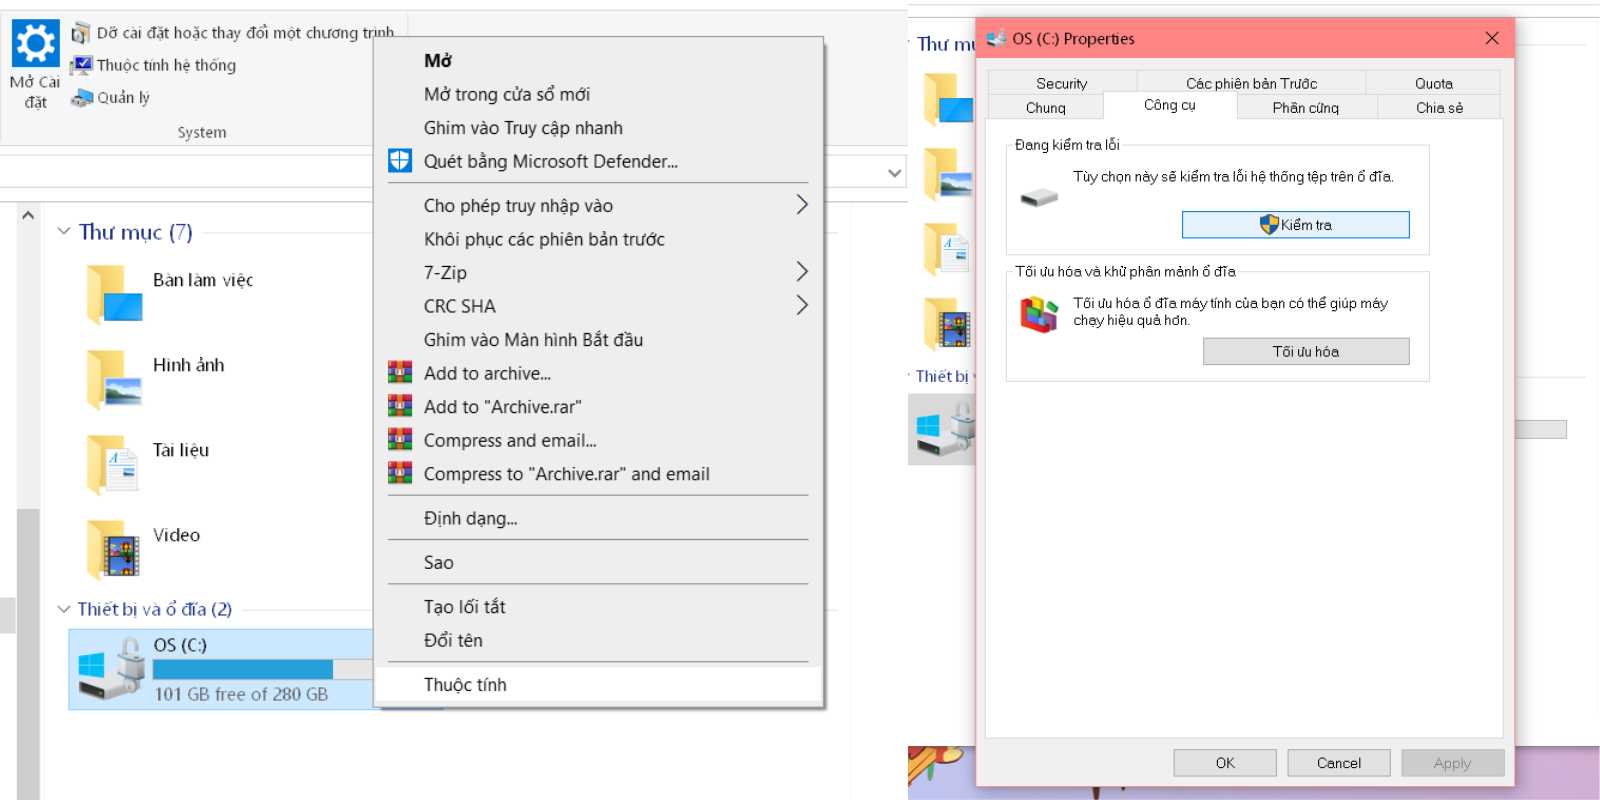
Task: Select Định dạng... in context menu
Action: (470, 519)
